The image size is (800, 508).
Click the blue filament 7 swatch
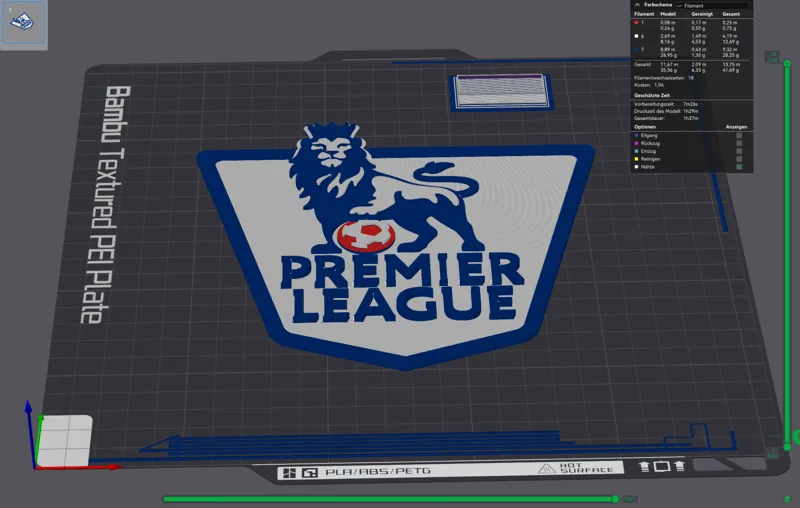(x=636, y=49)
